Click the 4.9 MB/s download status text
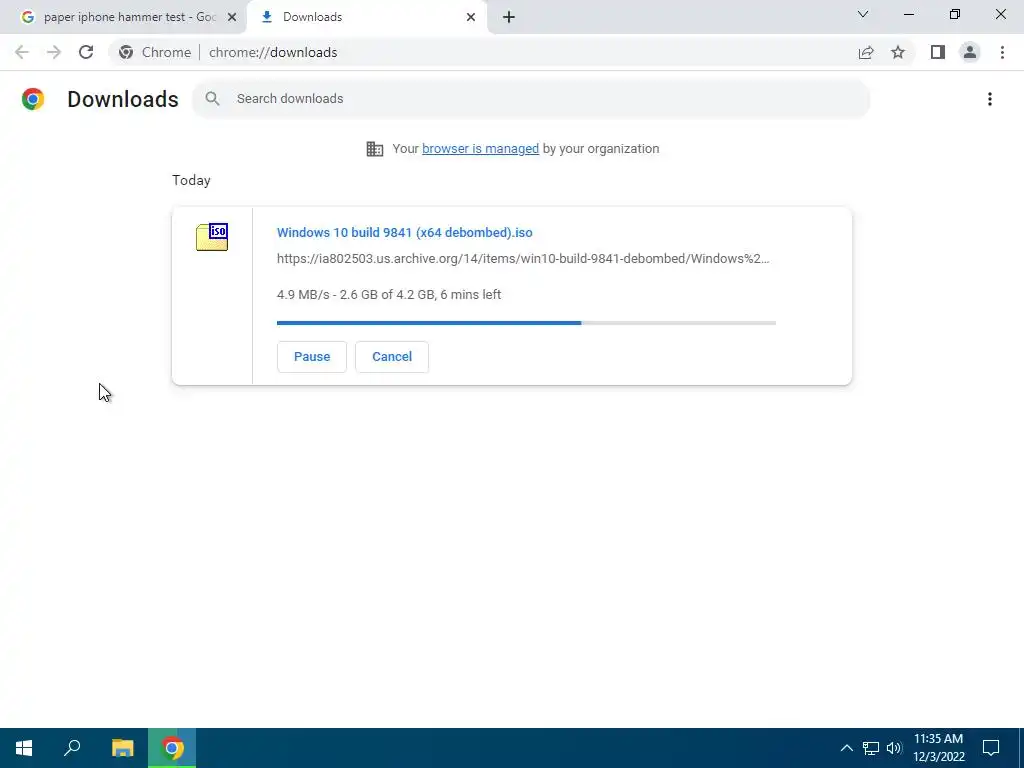This screenshot has width=1024, height=768. [389, 295]
